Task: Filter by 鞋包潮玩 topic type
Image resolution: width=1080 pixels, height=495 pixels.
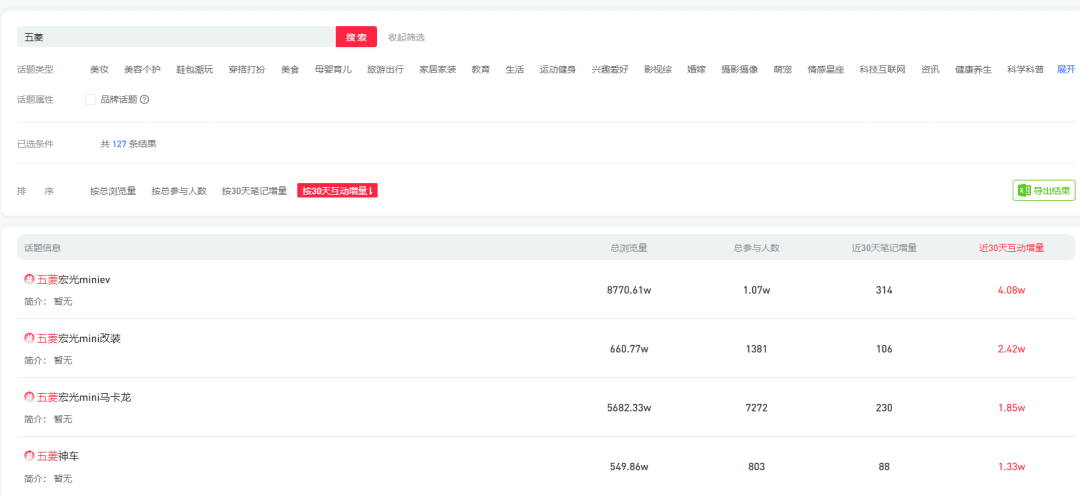Action: [x=195, y=70]
